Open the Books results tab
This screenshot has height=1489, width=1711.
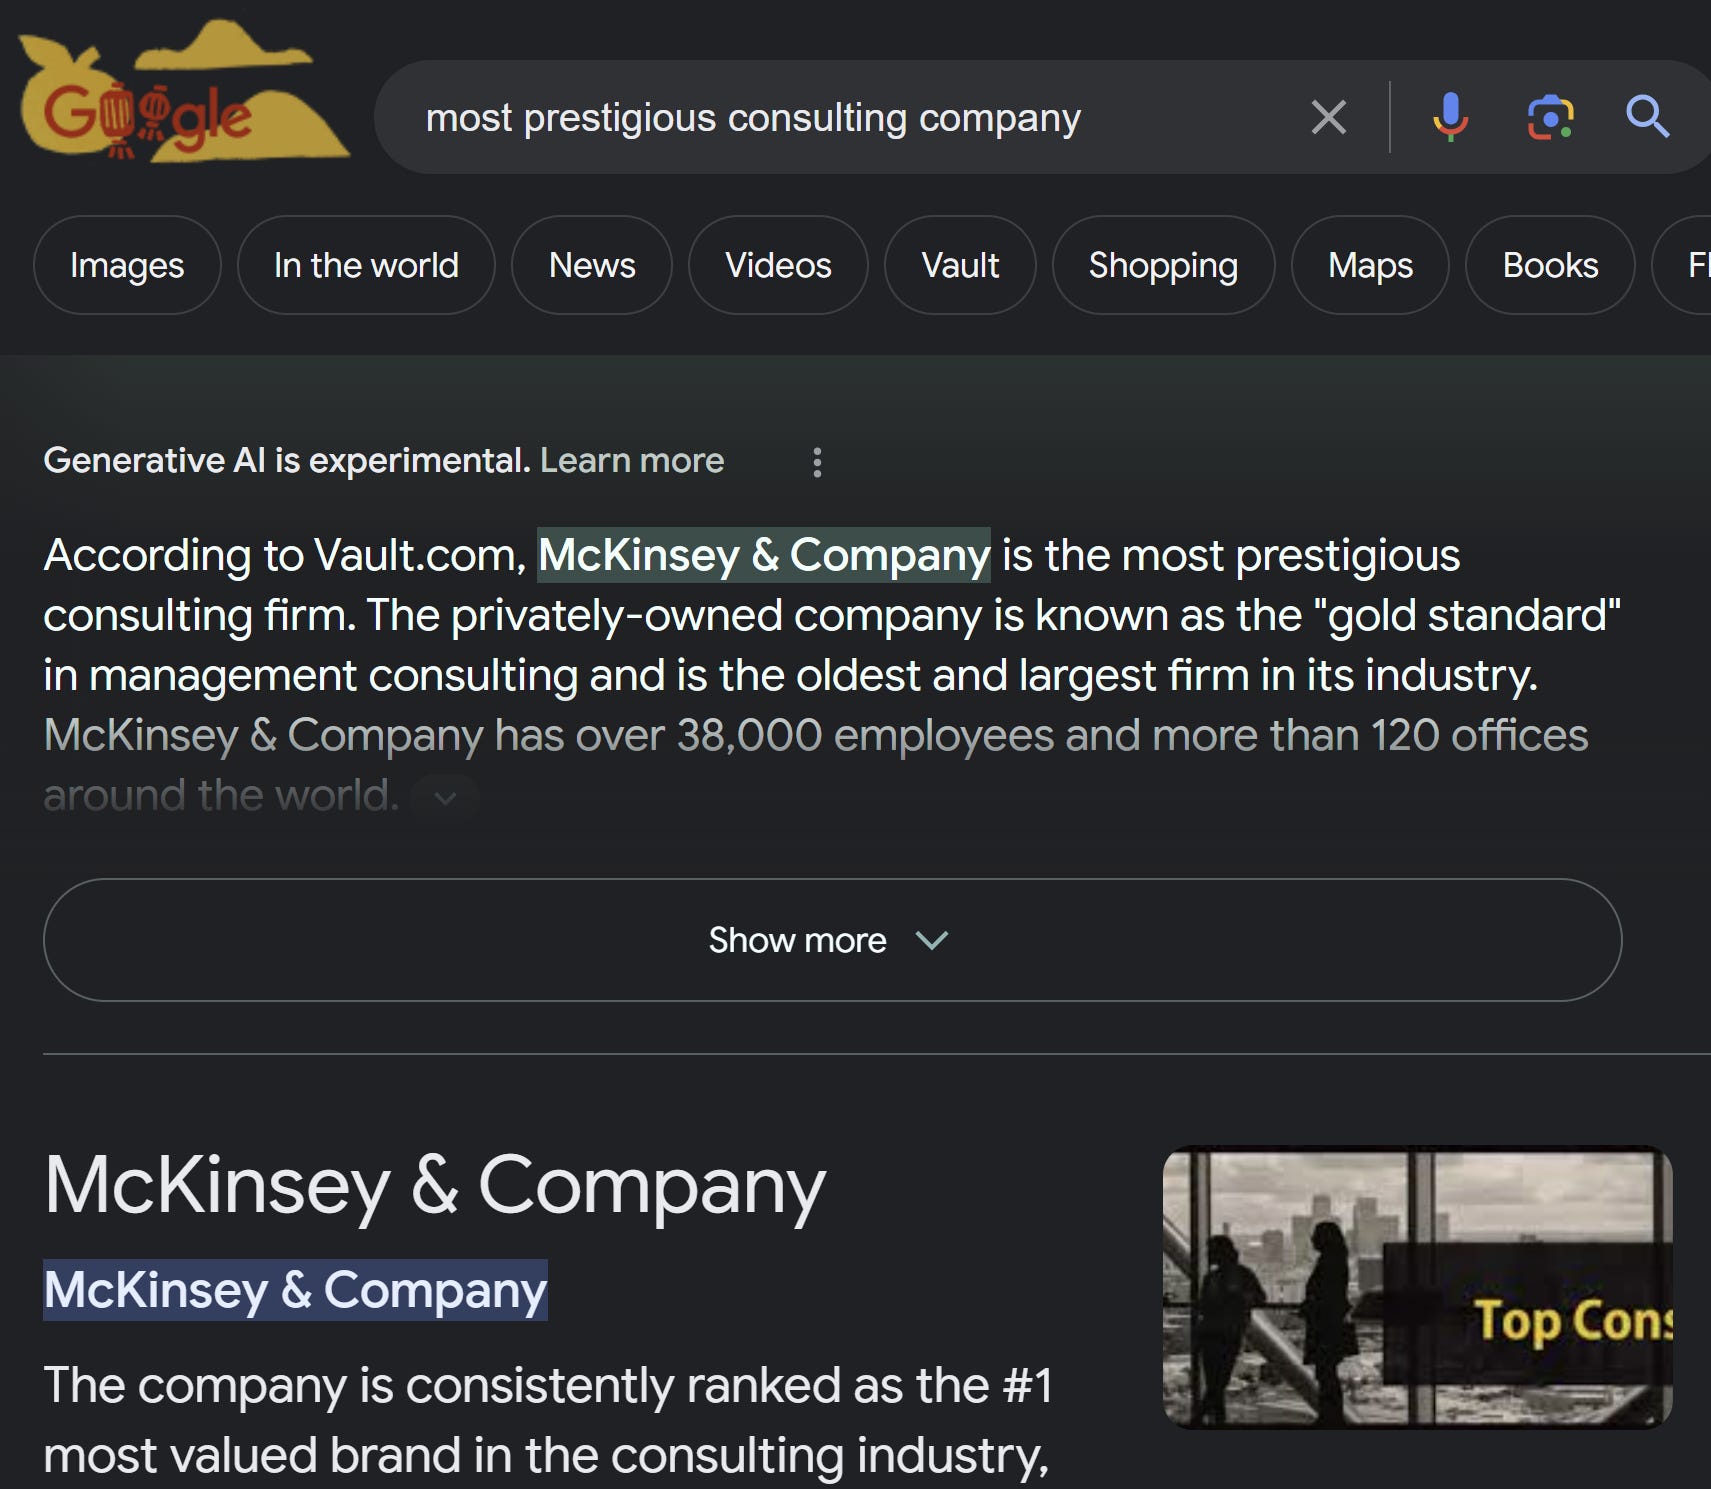coord(1550,265)
